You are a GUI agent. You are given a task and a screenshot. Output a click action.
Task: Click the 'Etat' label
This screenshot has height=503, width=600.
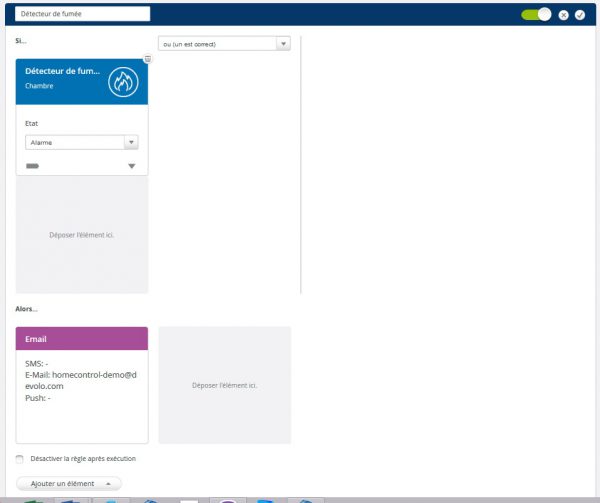coord(31,123)
